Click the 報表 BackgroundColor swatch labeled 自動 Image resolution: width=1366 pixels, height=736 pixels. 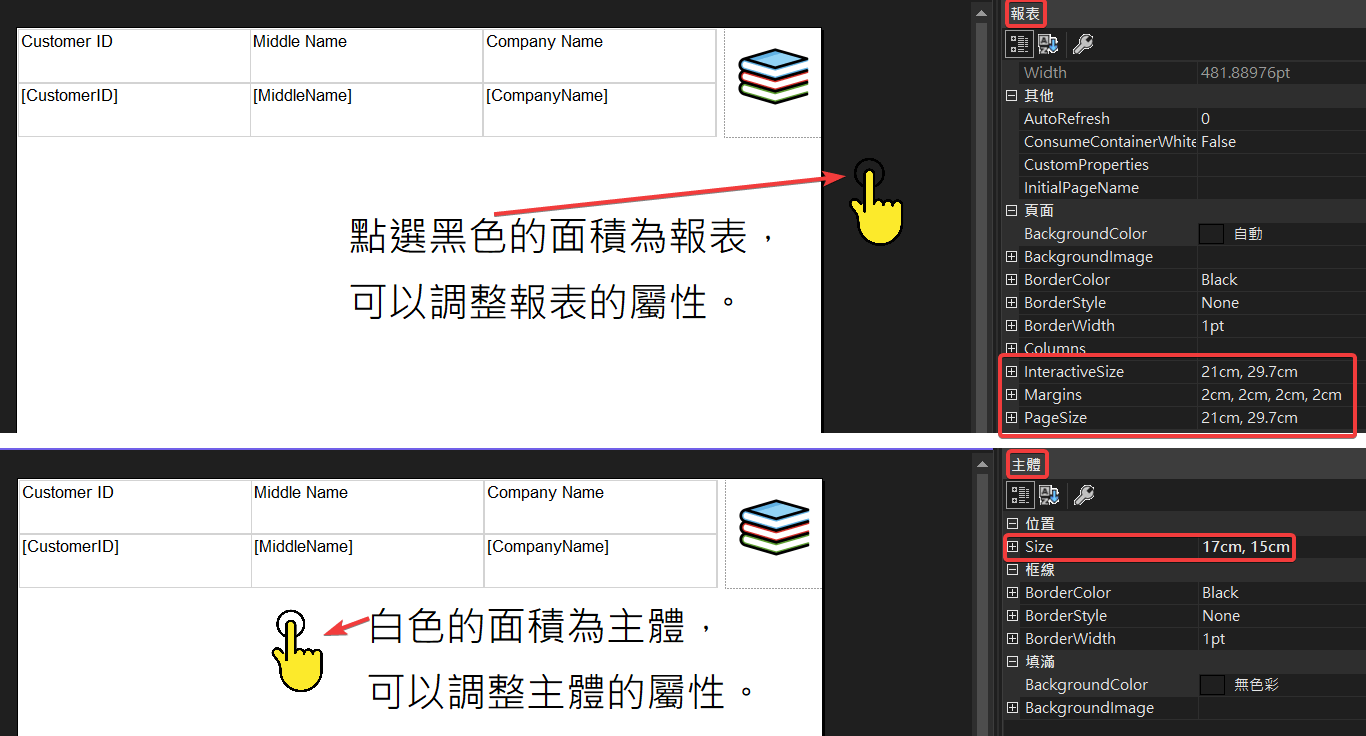[x=1211, y=234]
